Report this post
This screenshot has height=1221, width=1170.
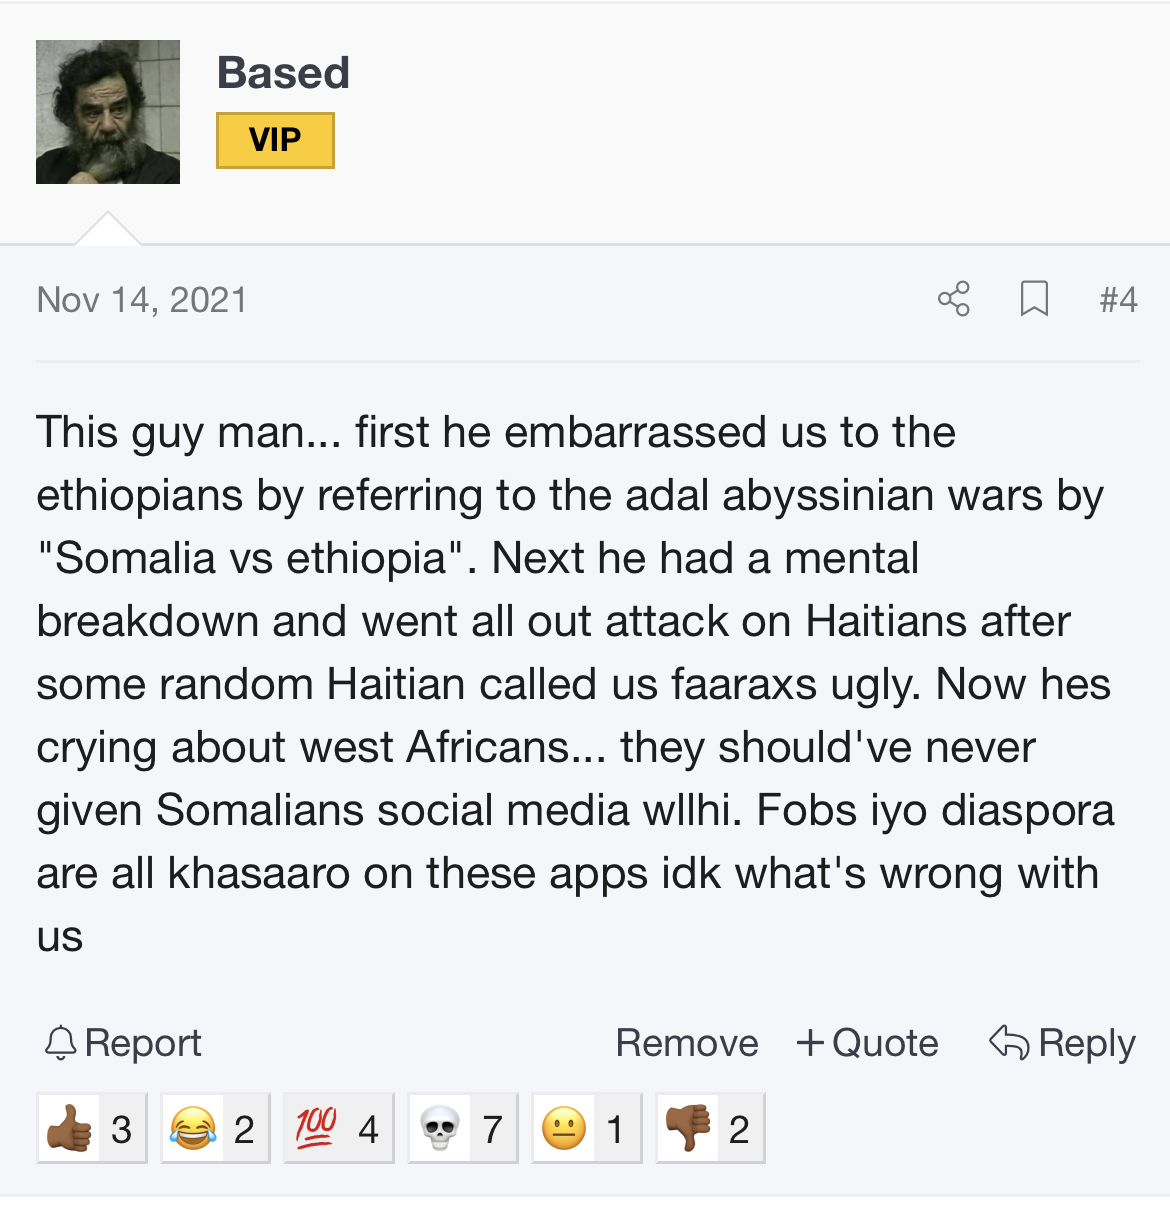click(x=123, y=1043)
